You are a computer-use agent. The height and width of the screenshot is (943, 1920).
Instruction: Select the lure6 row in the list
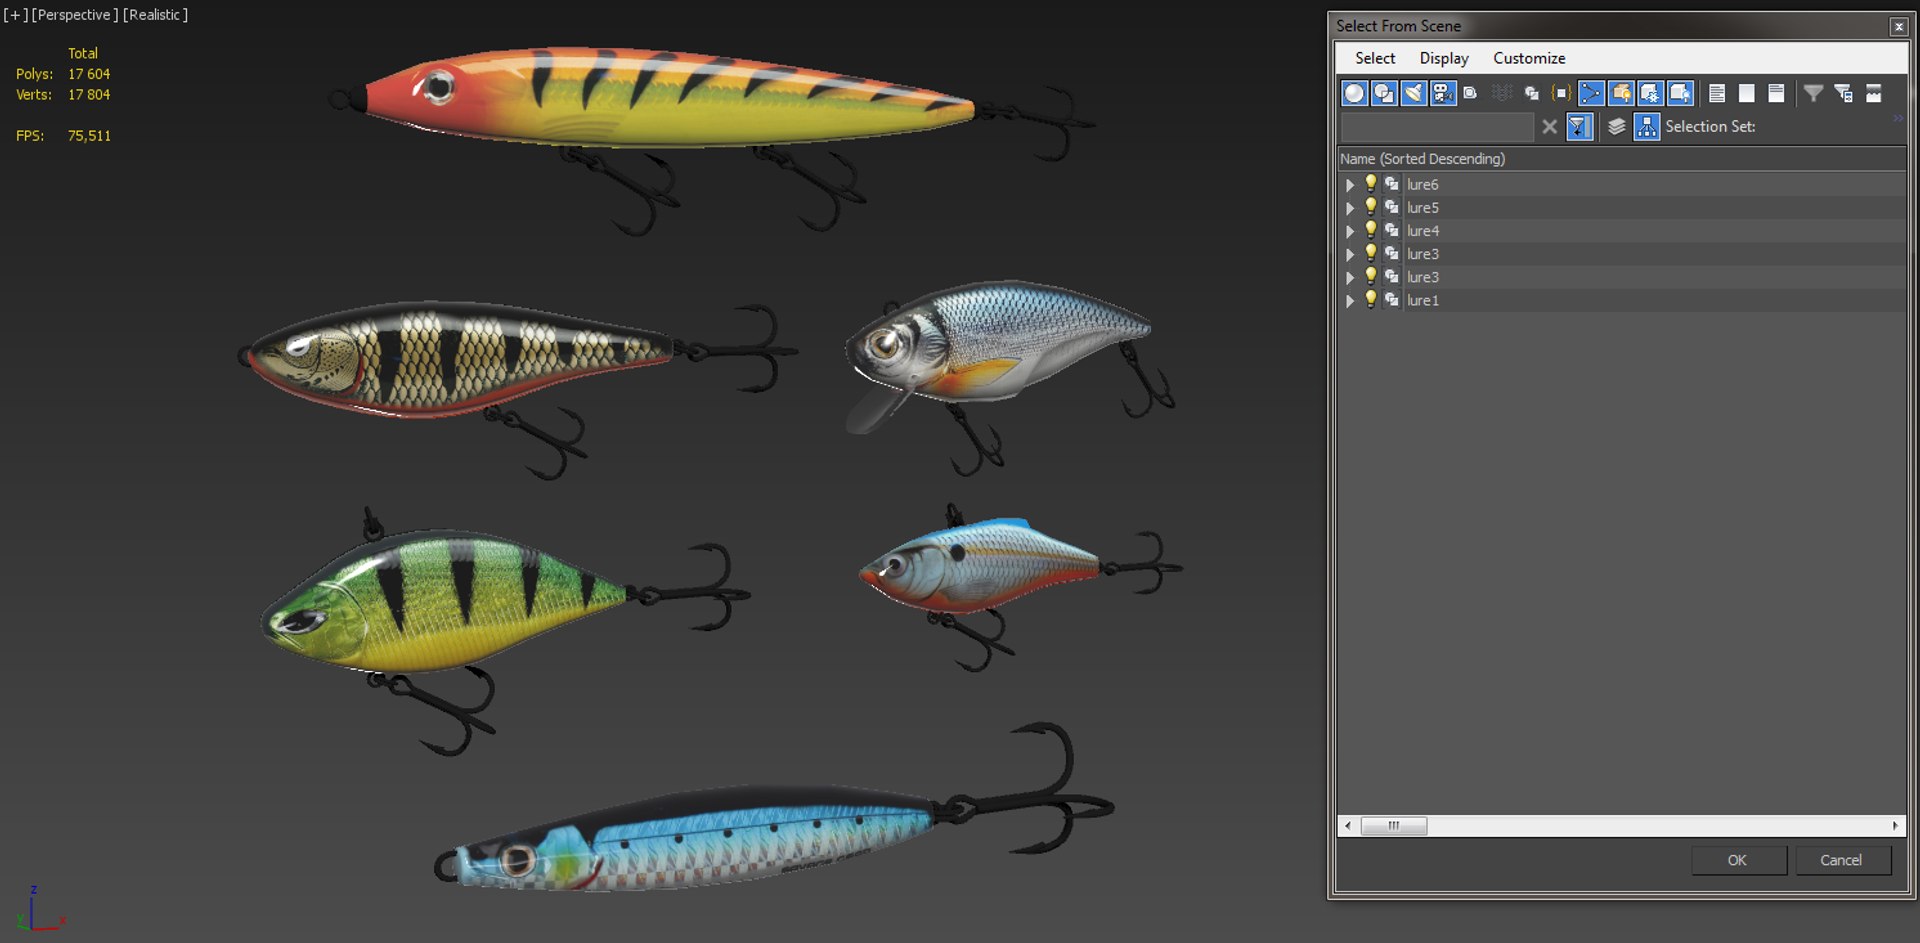point(1621,184)
